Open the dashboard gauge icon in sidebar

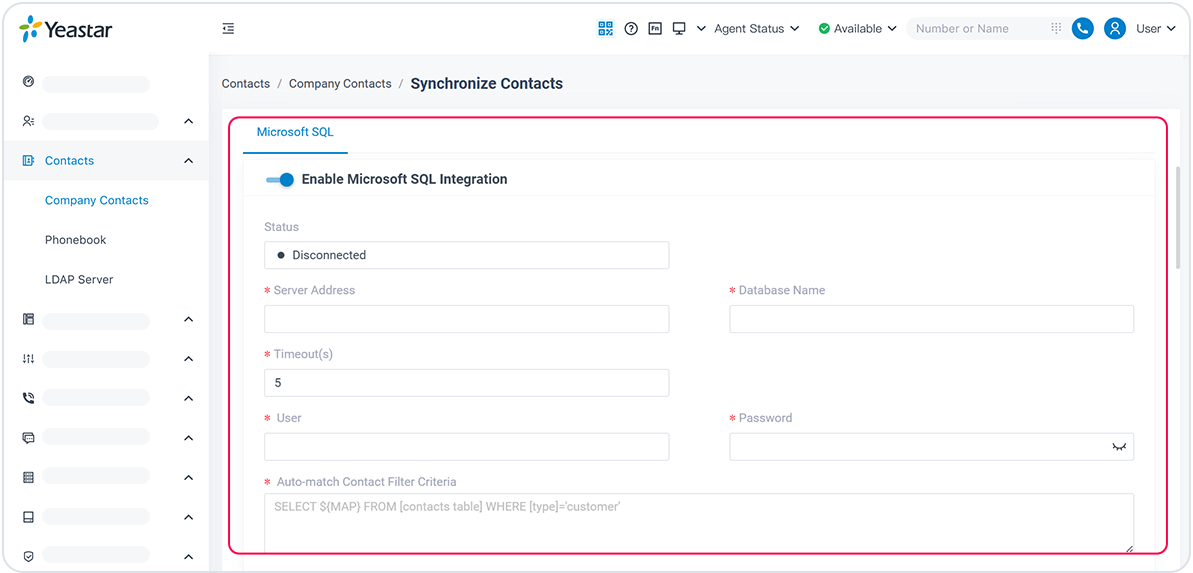tap(28, 81)
